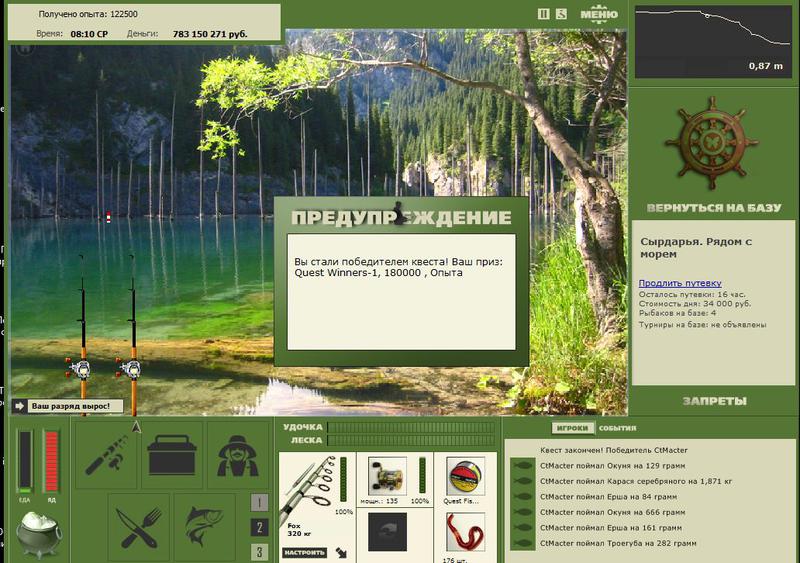Click the red-white float on the water
This screenshot has height=563, width=800.
click(x=108, y=217)
